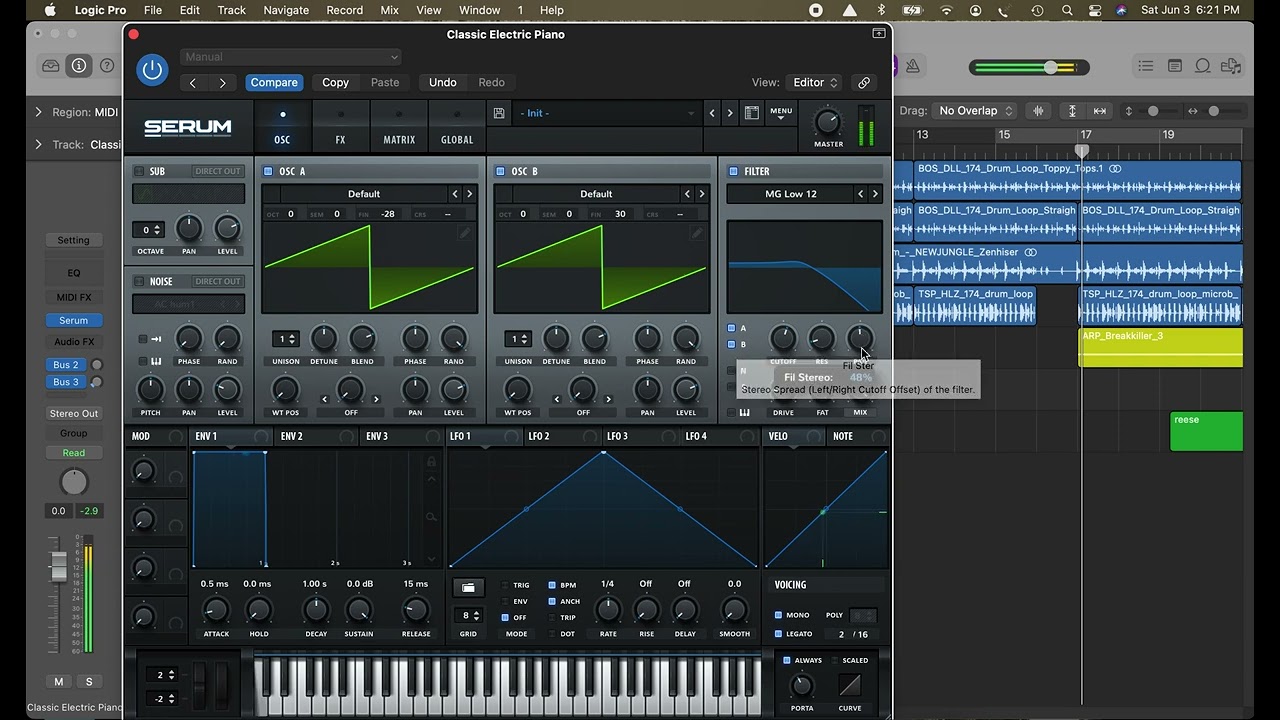
Task: Click the Wi-Fi status icon
Action: (946, 10)
